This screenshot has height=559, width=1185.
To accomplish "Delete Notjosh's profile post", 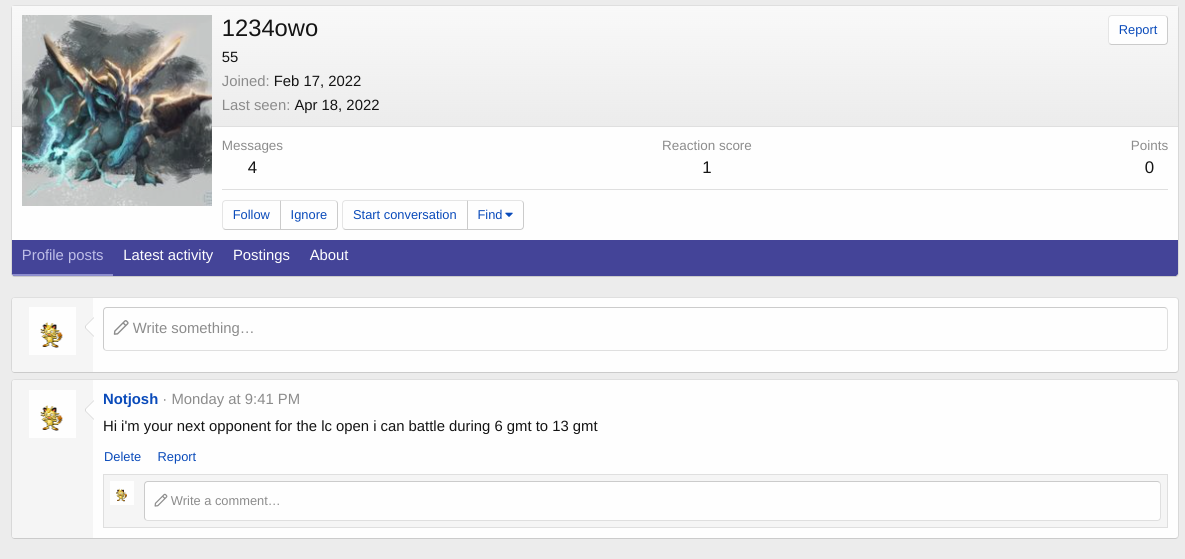I will 122,457.
